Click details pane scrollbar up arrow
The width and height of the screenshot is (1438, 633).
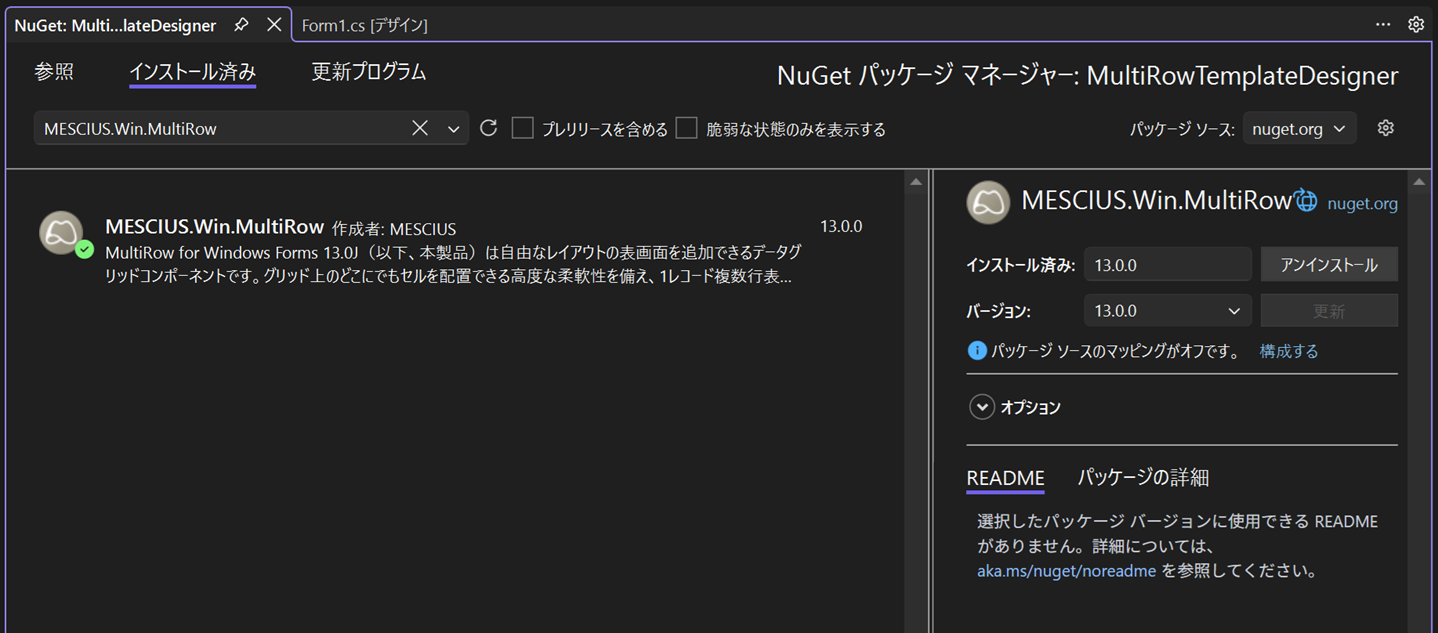pyautogui.click(x=1419, y=181)
